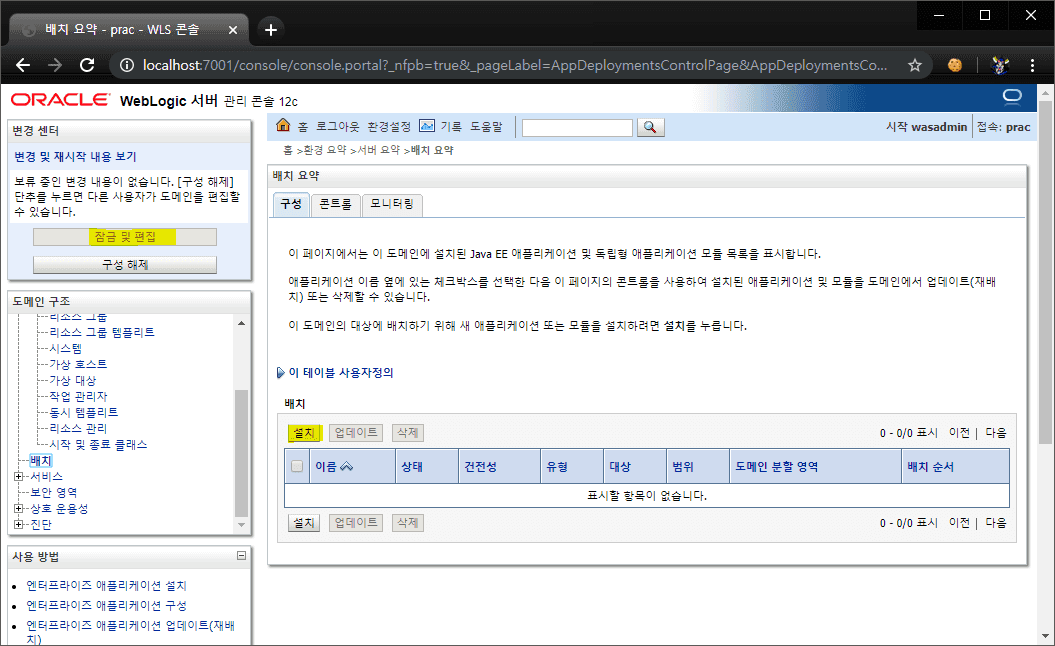The height and width of the screenshot is (646, 1055).
Task: Click the lower 설치 button
Action: [304, 523]
